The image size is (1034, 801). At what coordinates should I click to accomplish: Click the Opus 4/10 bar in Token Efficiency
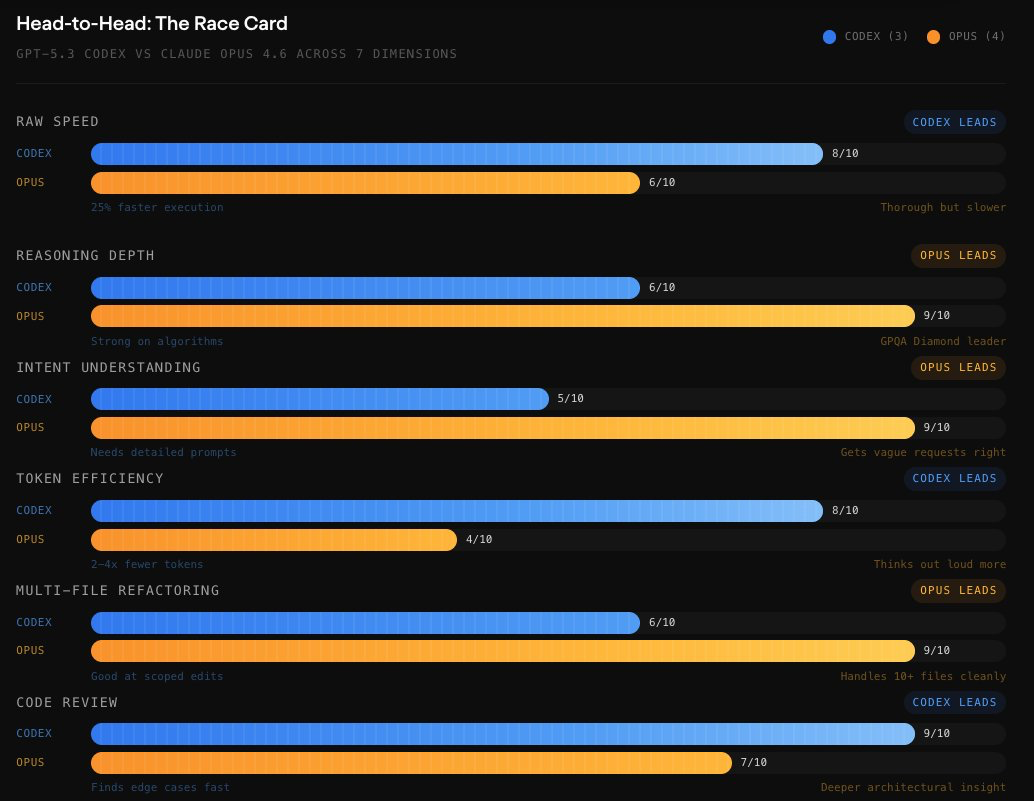coord(273,539)
